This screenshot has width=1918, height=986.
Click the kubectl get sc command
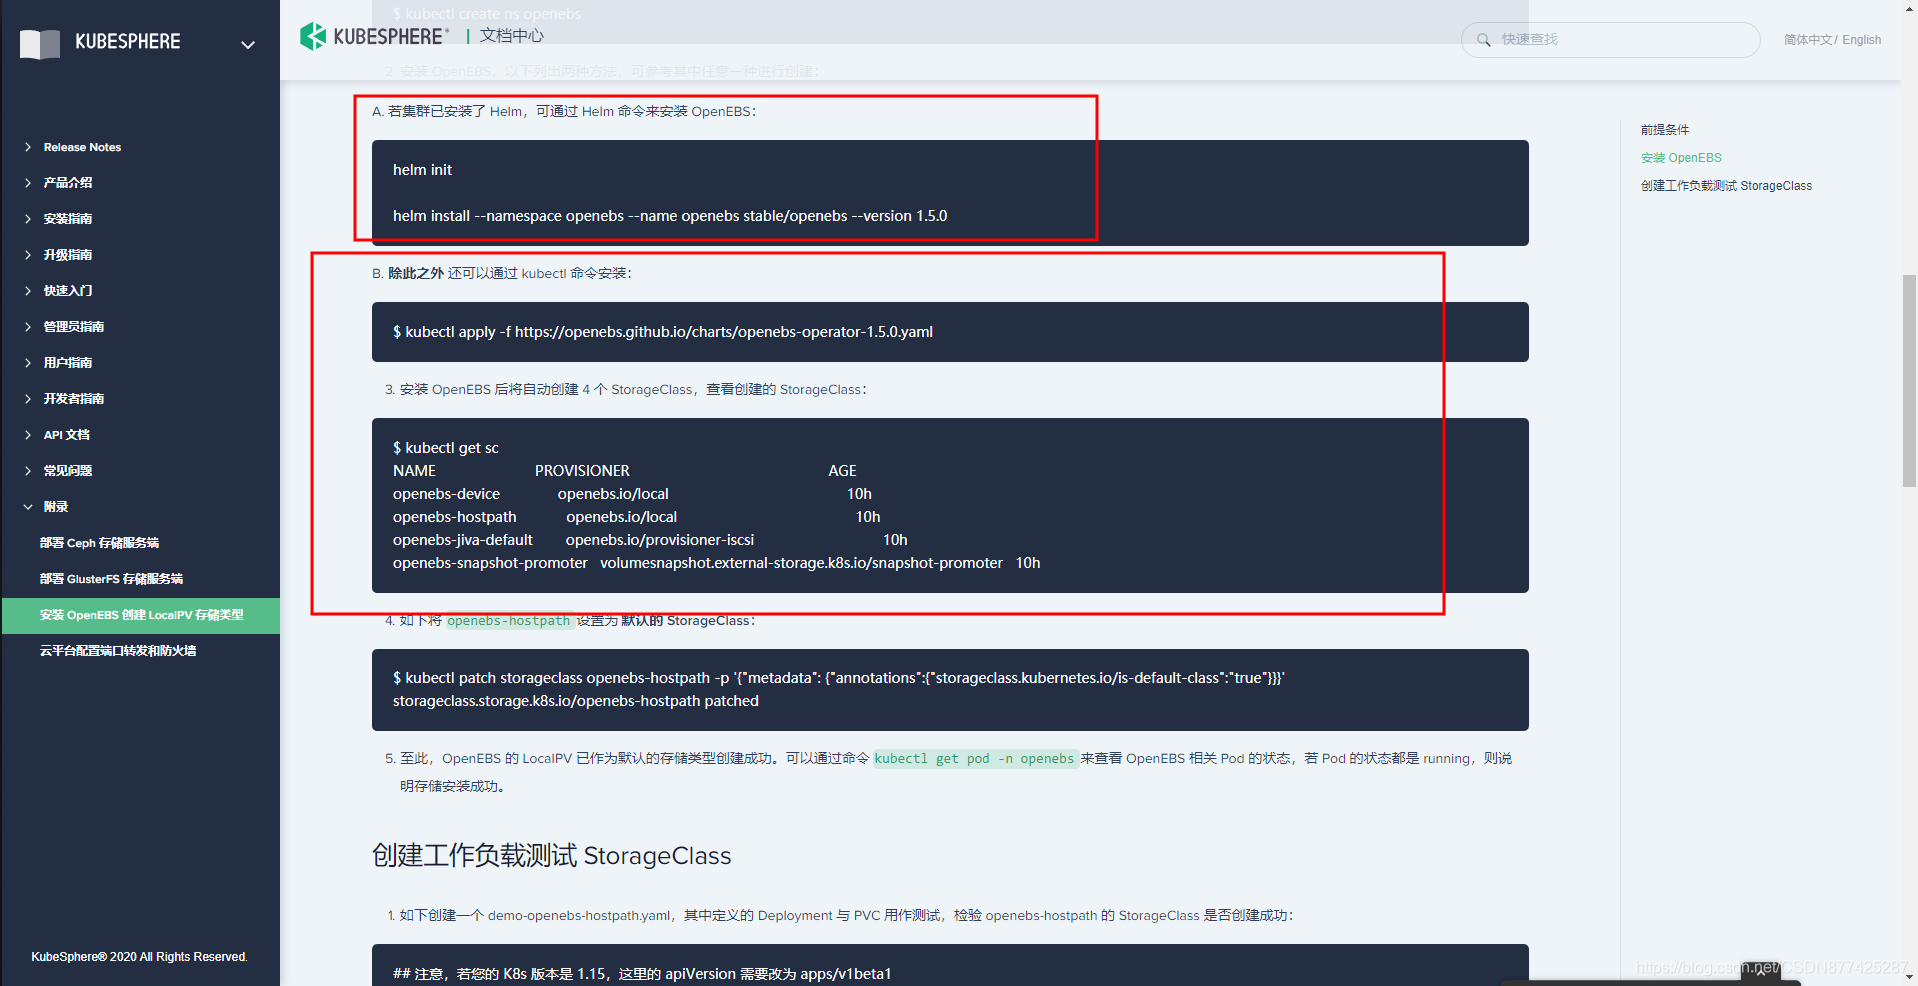coord(446,448)
